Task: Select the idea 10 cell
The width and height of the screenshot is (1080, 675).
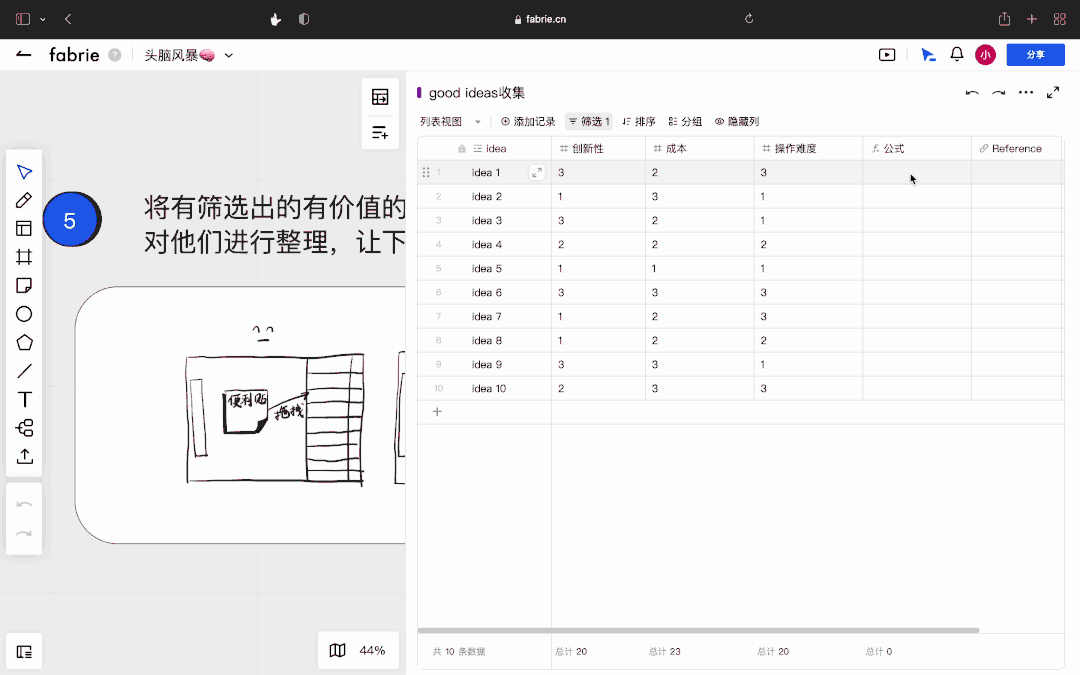Action: pyautogui.click(x=488, y=388)
